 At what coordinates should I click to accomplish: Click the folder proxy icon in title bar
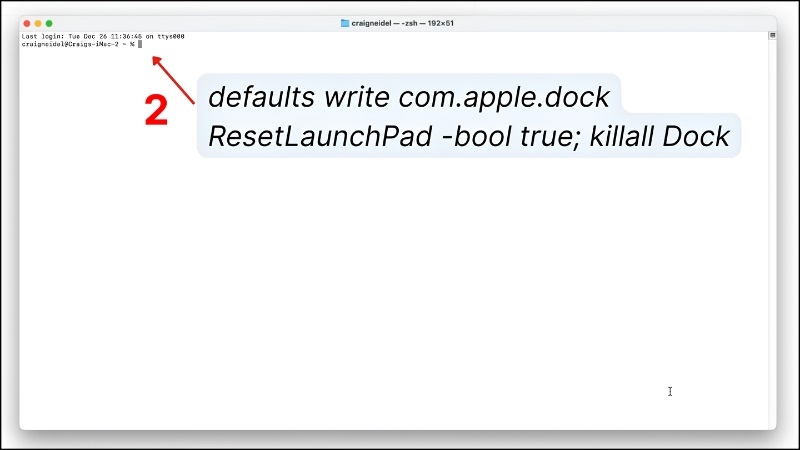click(x=345, y=23)
